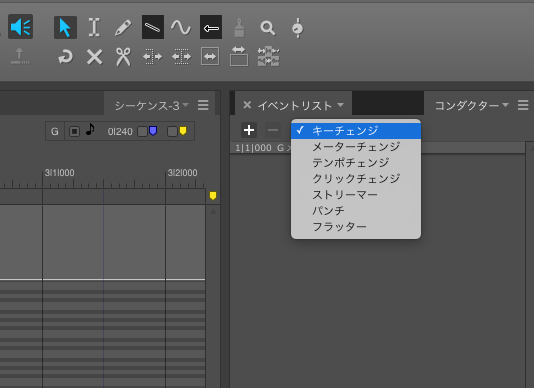Choose フラッター from the menu
Viewport: 534px width, 388px height.
356,227
